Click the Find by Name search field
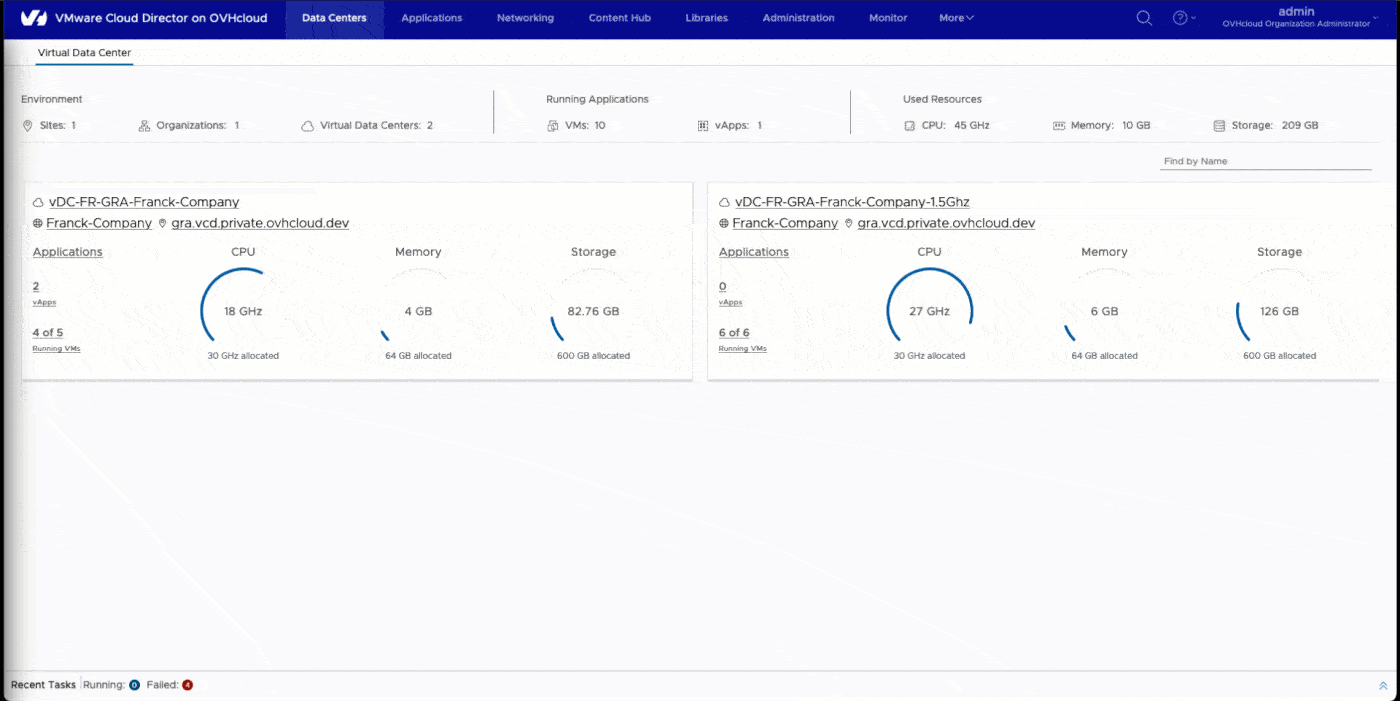Image resolution: width=1400 pixels, height=701 pixels. 1264,161
